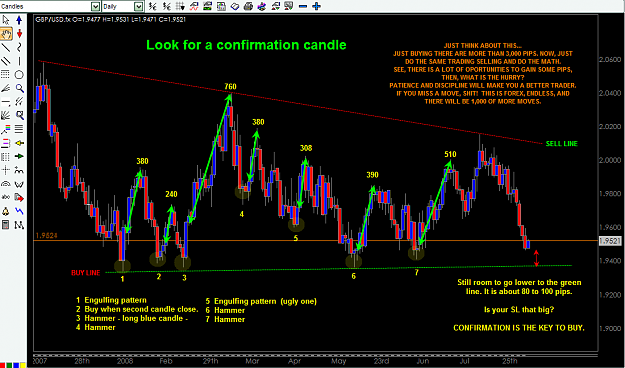Select the horizontal line tool
This screenshot has height=368, width=625.
[6, 102]
